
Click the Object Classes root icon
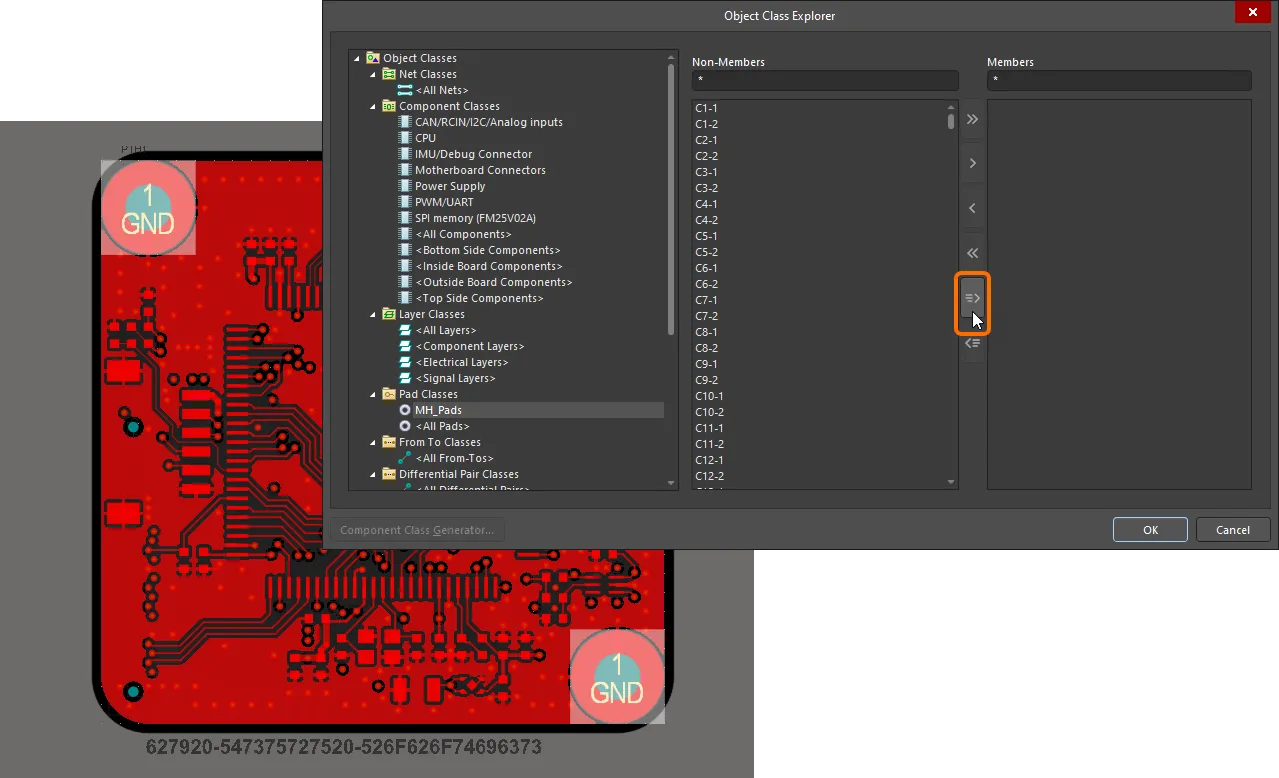pyautogui.click(x=373, y=58)
